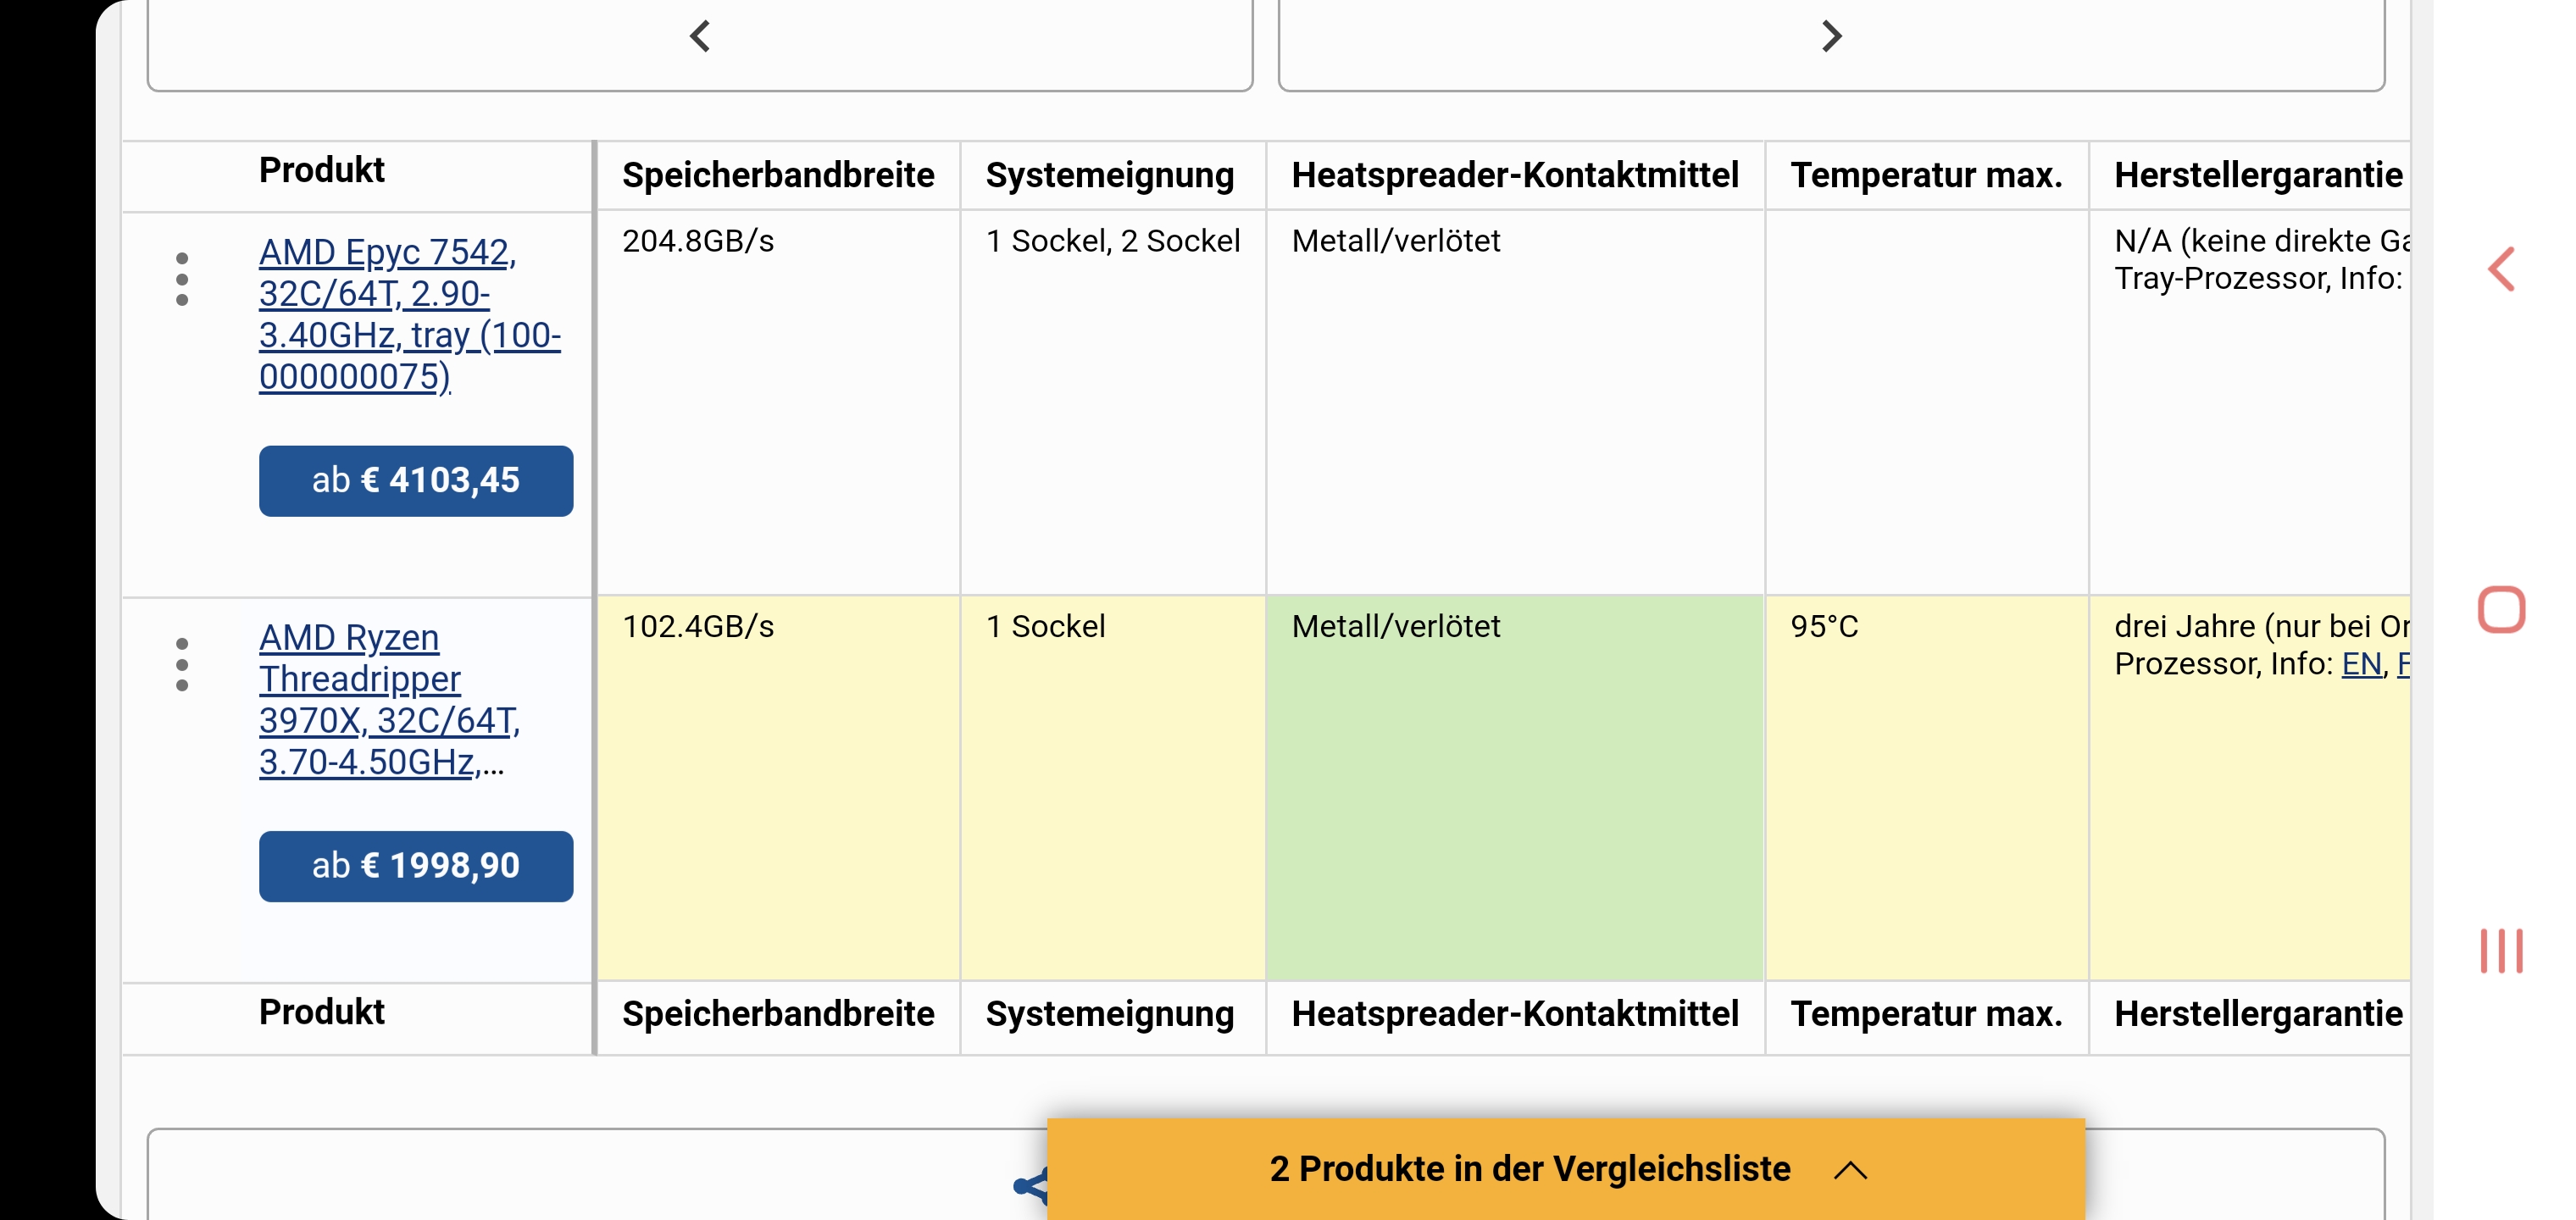Screen dimensions: 2576x1220
Task: Click the Systemeigenung footer header
Action: click(1110, 1015)
